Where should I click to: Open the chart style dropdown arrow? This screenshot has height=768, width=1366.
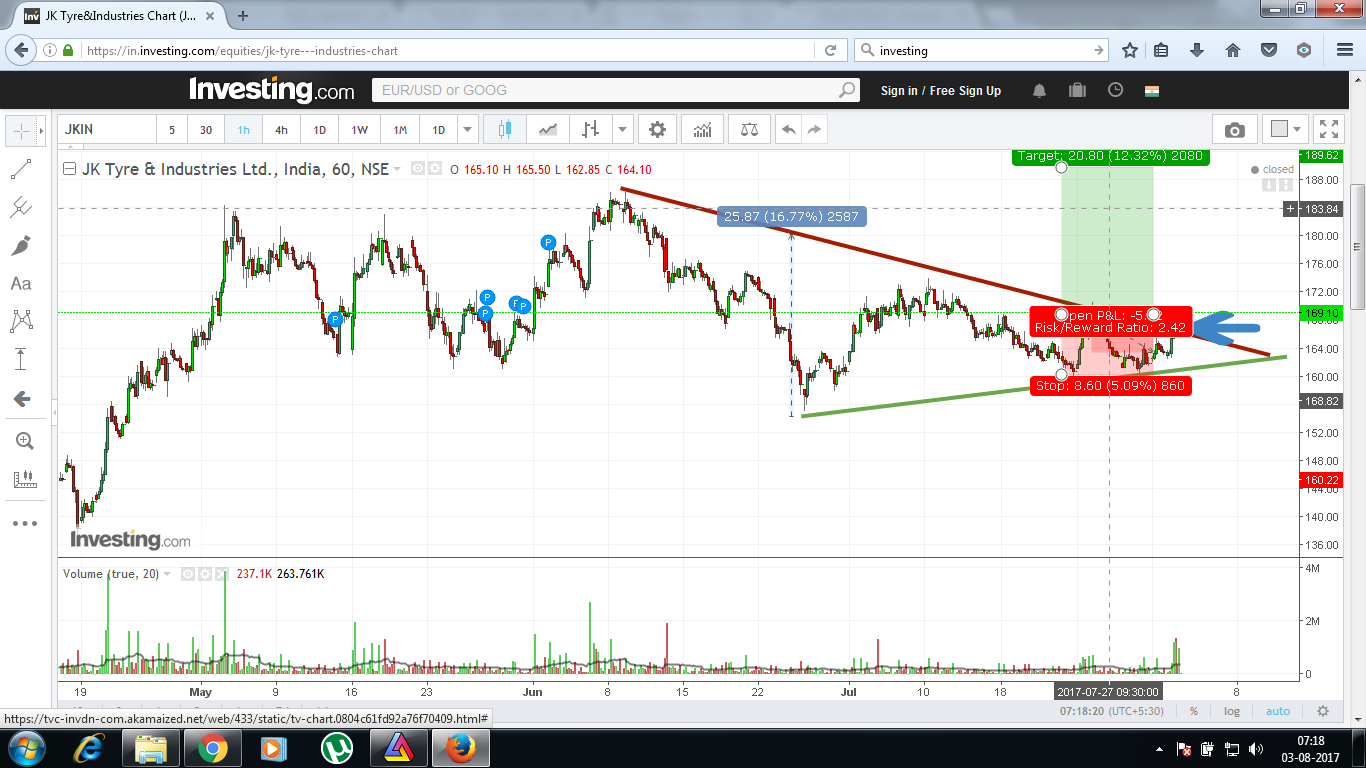coord(623,130)
